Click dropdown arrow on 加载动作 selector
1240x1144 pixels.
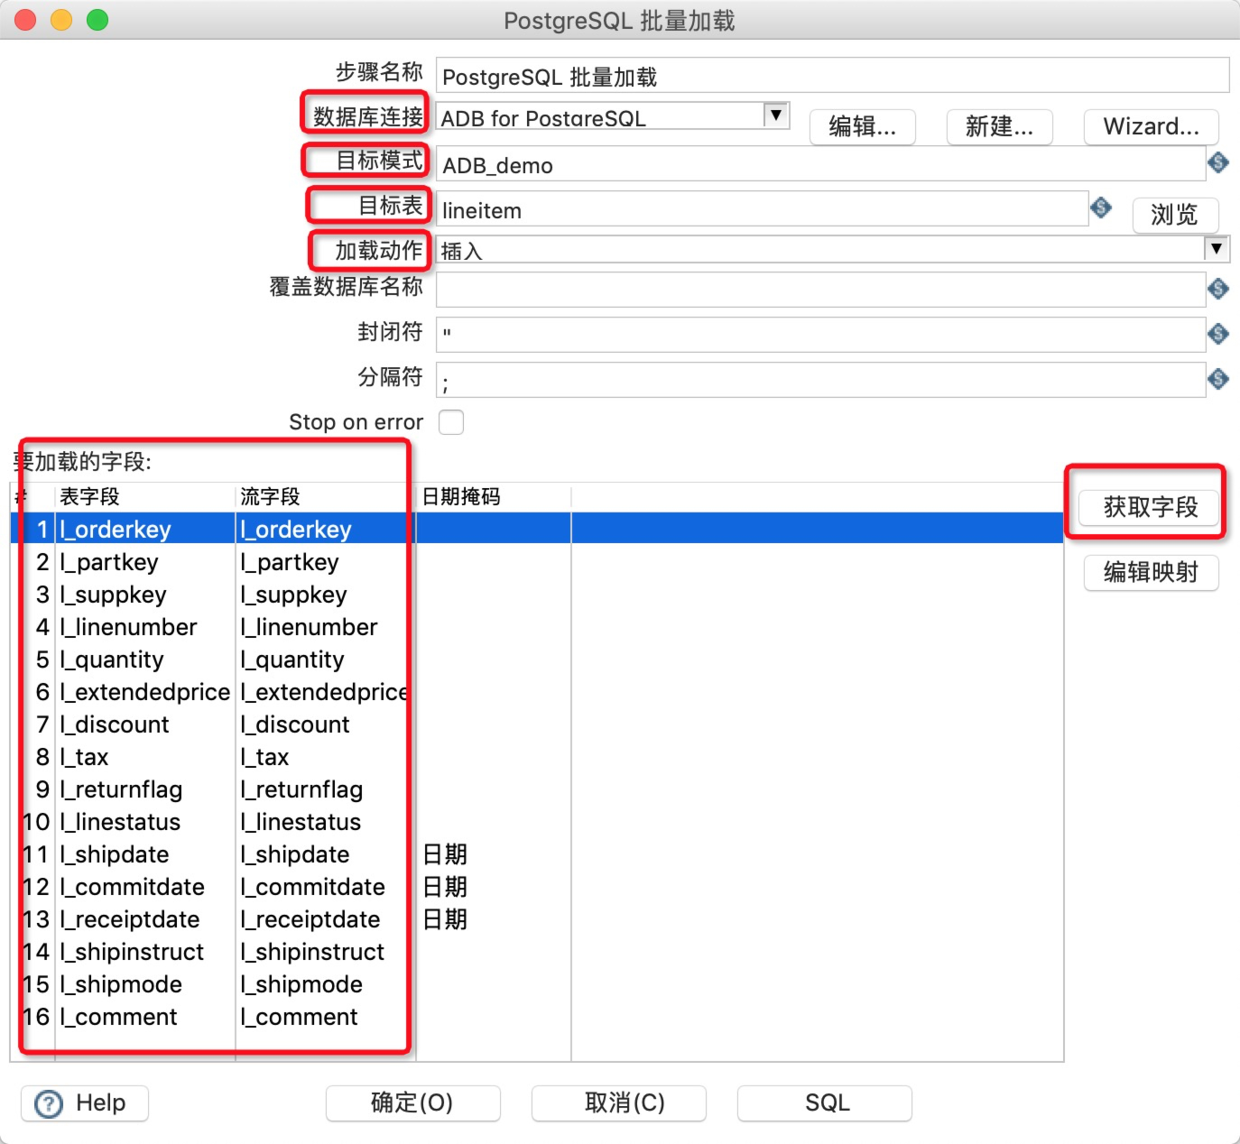[1216, 249]
